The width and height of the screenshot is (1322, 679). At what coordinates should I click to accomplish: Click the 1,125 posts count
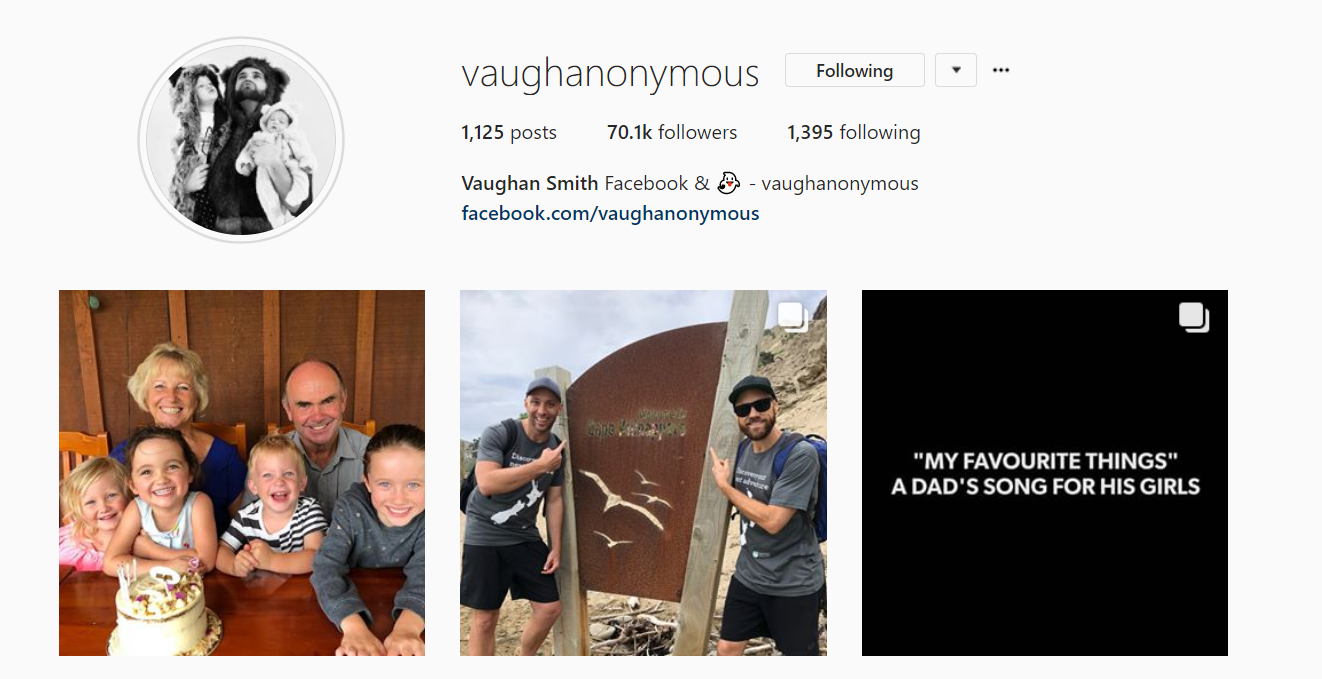[509, 132]
